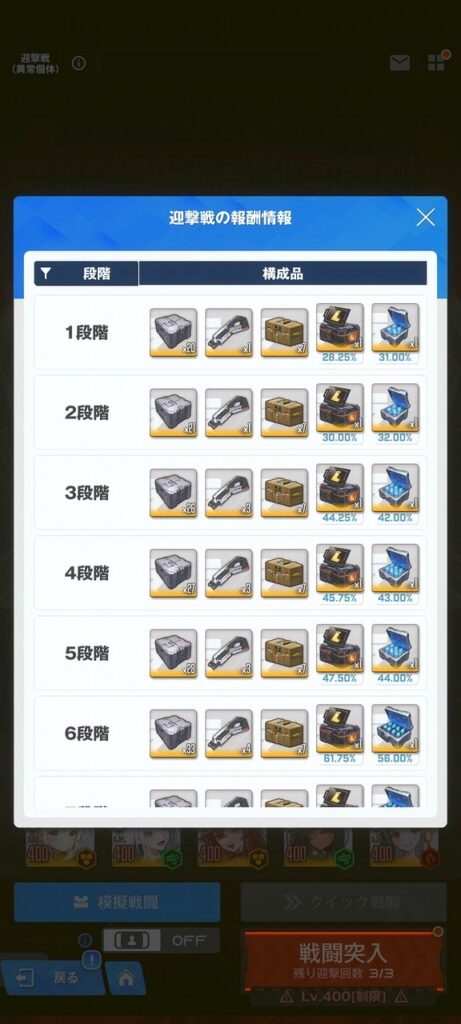461x1024 pixels.
Task: Go back with the 戻る button
Action: point(52,977)
